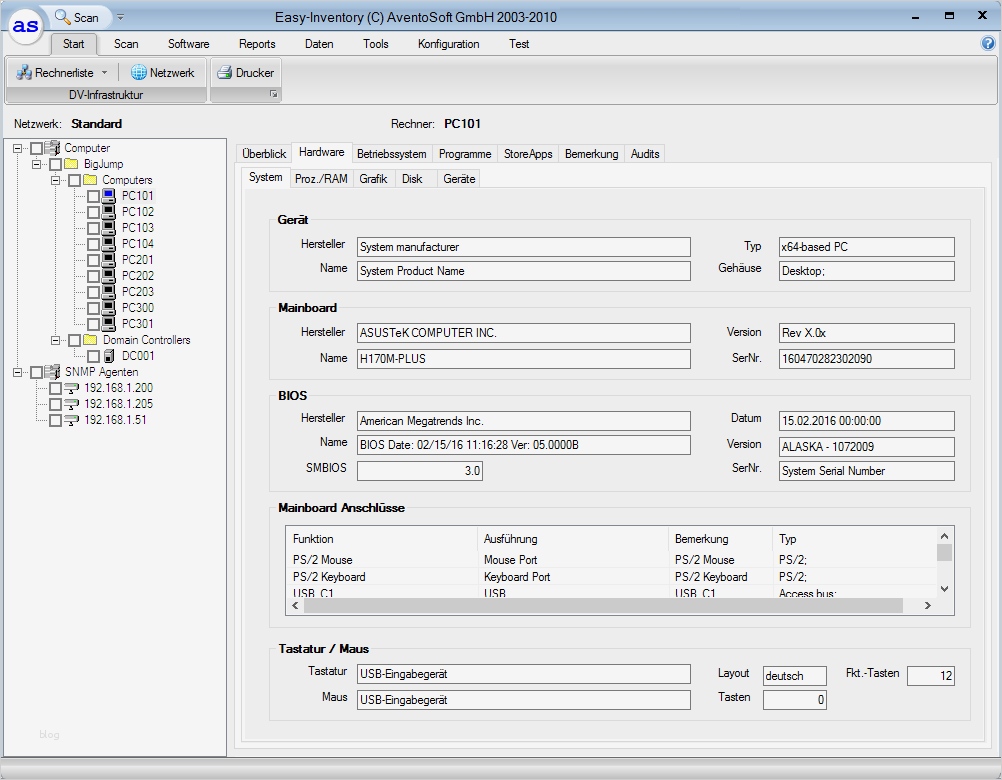Collapse the Domain Controllers tree node
Viewport: 1002px width, 780px height.
(55, 340)
